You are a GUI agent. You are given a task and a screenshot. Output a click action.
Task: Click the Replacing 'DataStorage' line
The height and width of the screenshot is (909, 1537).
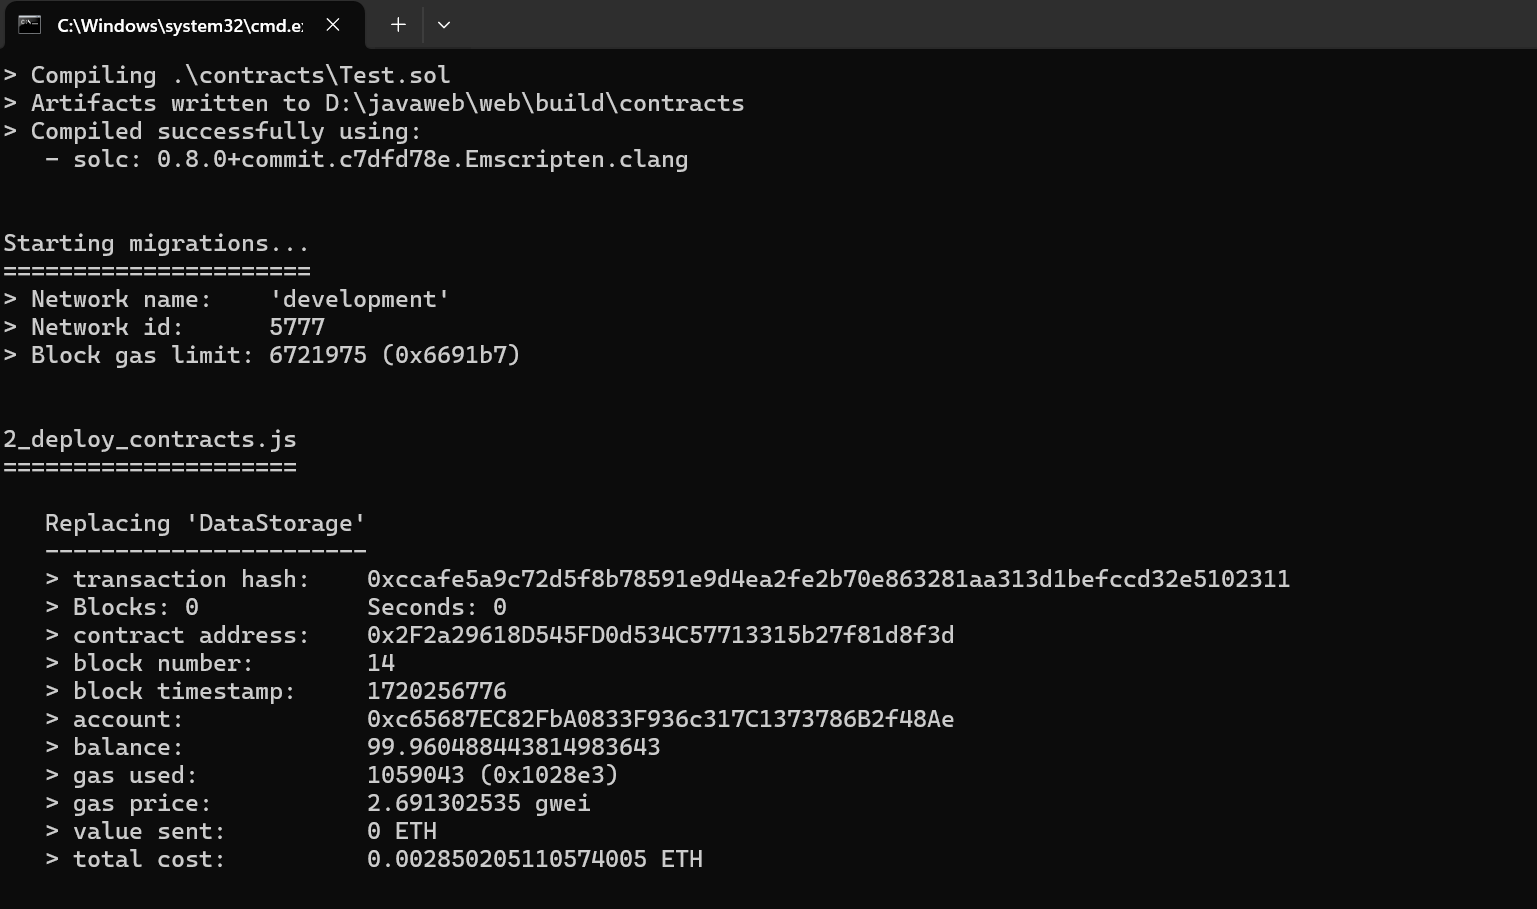click(205, 523)
